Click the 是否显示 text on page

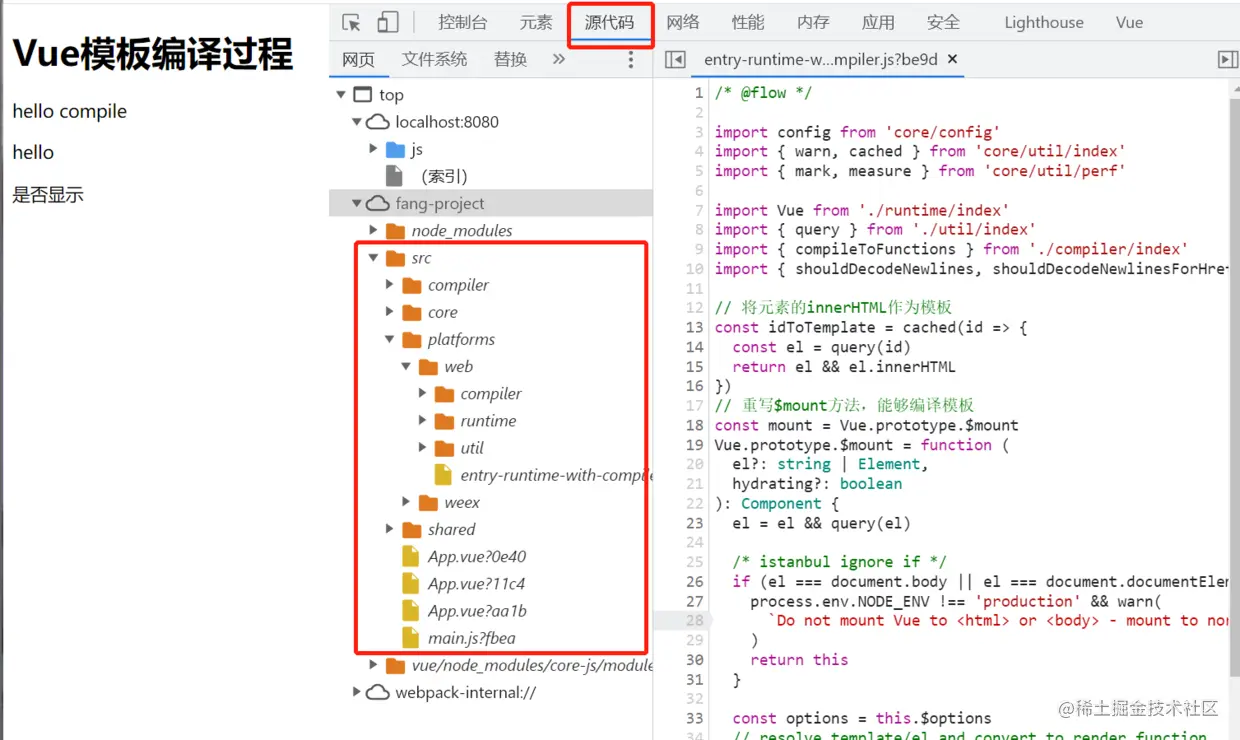(48, 195)
